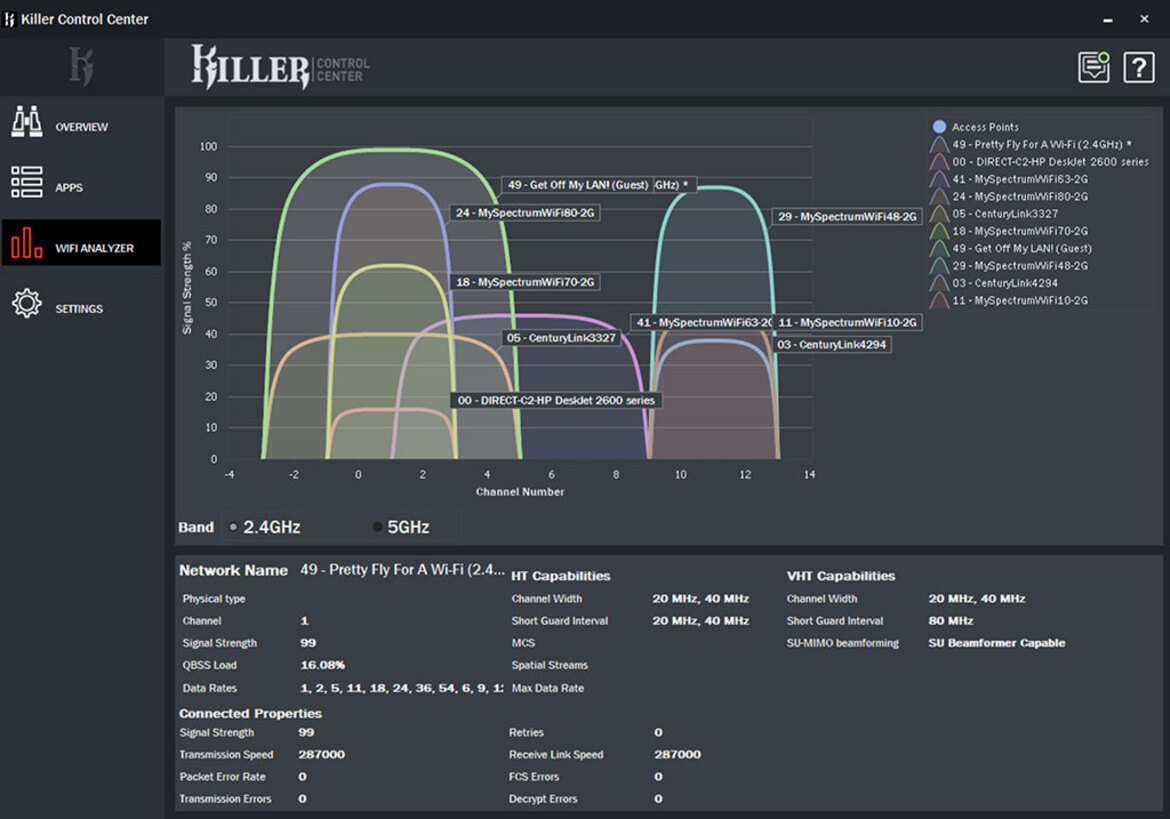Click the Killer K logo in sidebar

[x=81, y=66]
